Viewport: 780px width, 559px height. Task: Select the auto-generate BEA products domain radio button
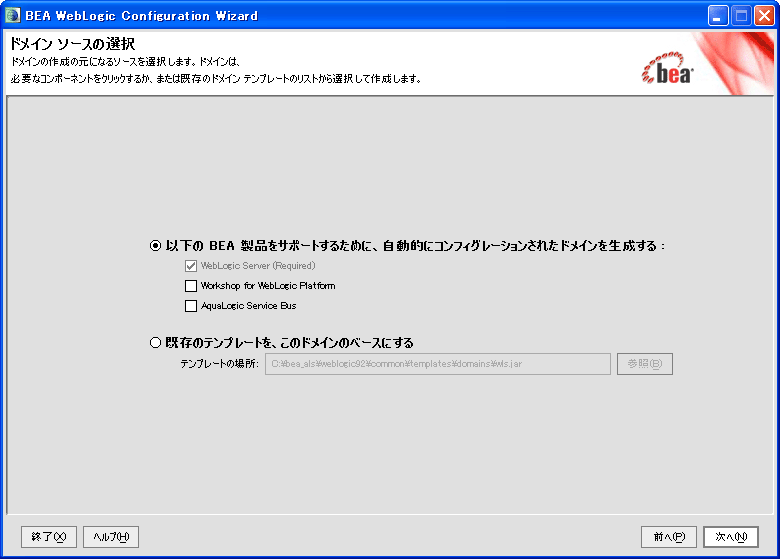point(155,246)
